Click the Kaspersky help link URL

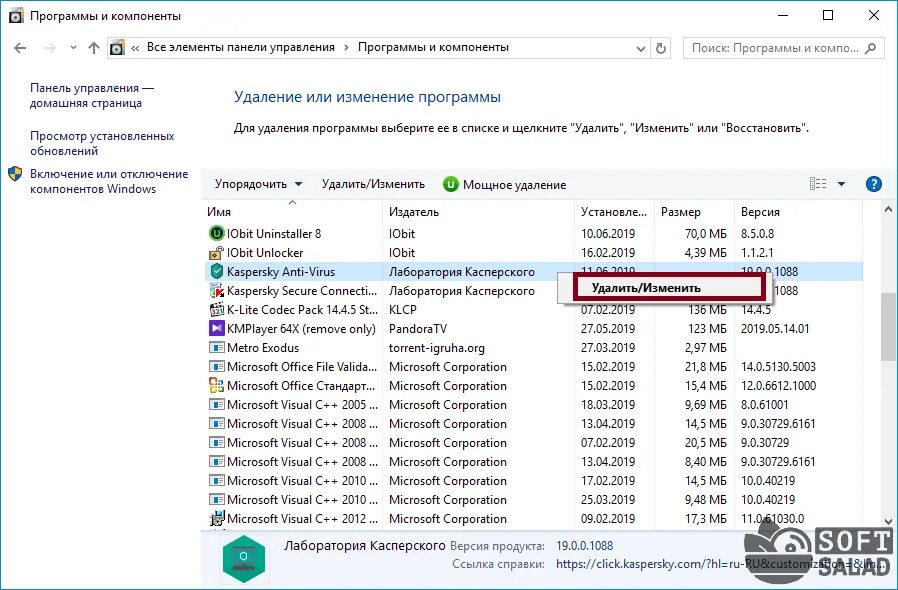tap(722, 564)
